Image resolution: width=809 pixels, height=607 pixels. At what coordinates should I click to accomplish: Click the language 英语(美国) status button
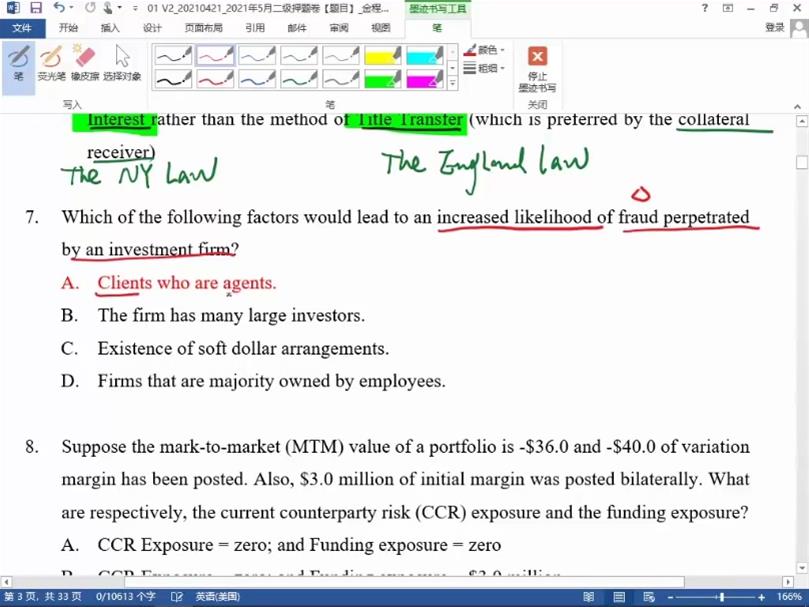pos(217,596)
